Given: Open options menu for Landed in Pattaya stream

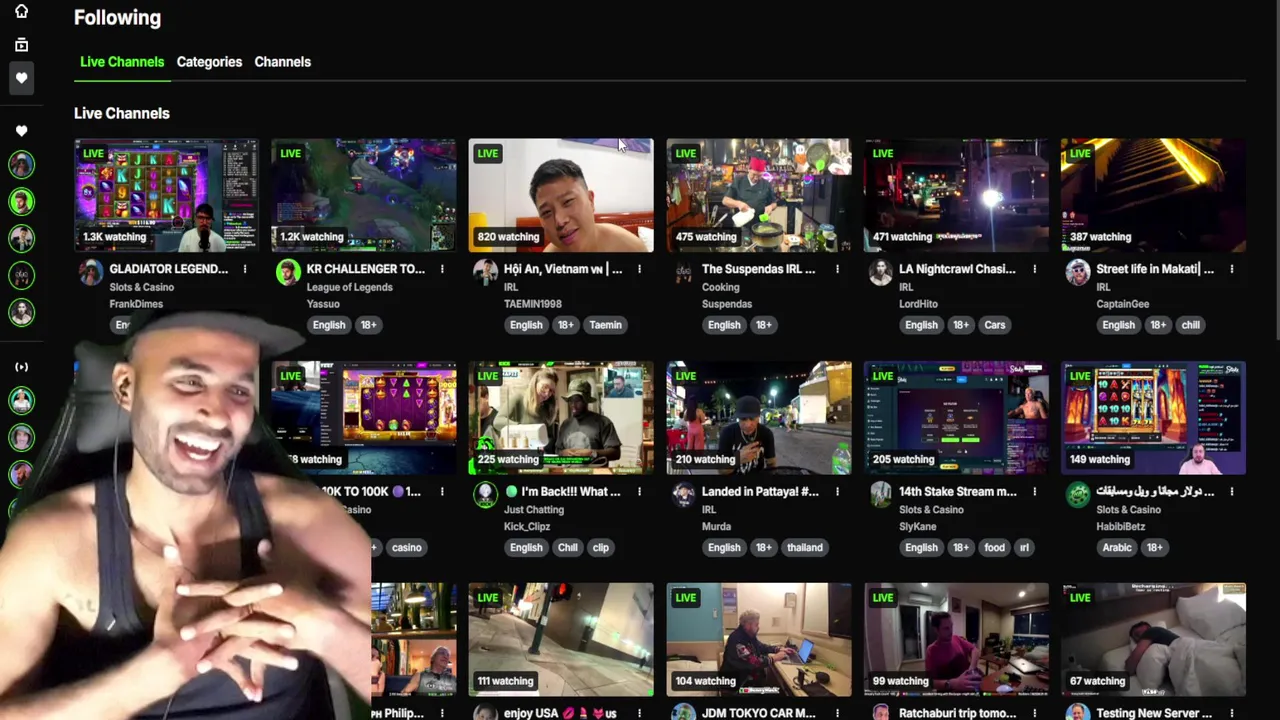Looking at the screenshot, I should tap(837, 492).
